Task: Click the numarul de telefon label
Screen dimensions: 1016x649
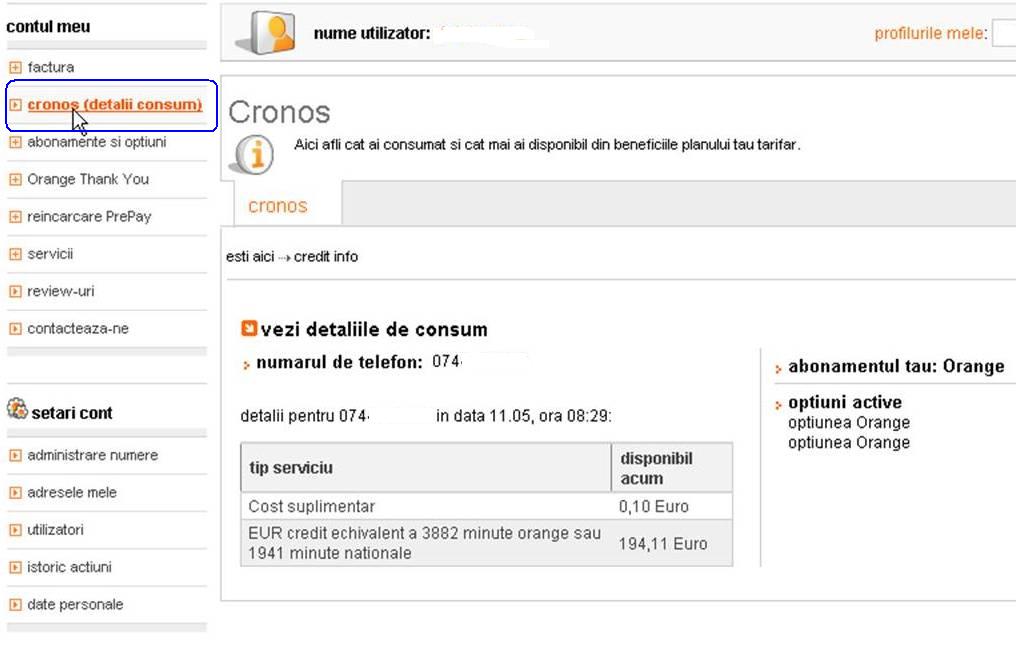Action: click(340, 362)
